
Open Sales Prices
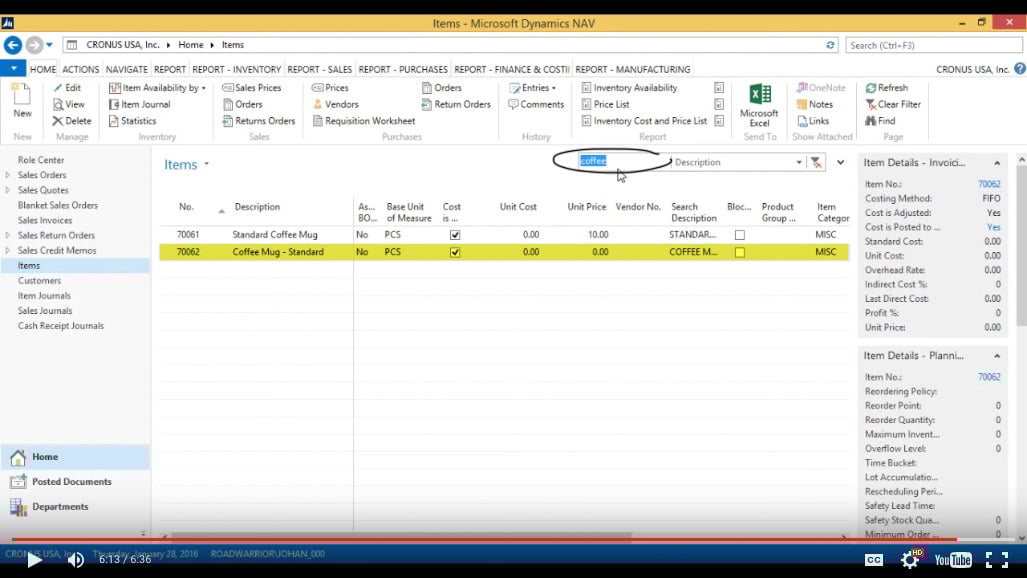252,88
